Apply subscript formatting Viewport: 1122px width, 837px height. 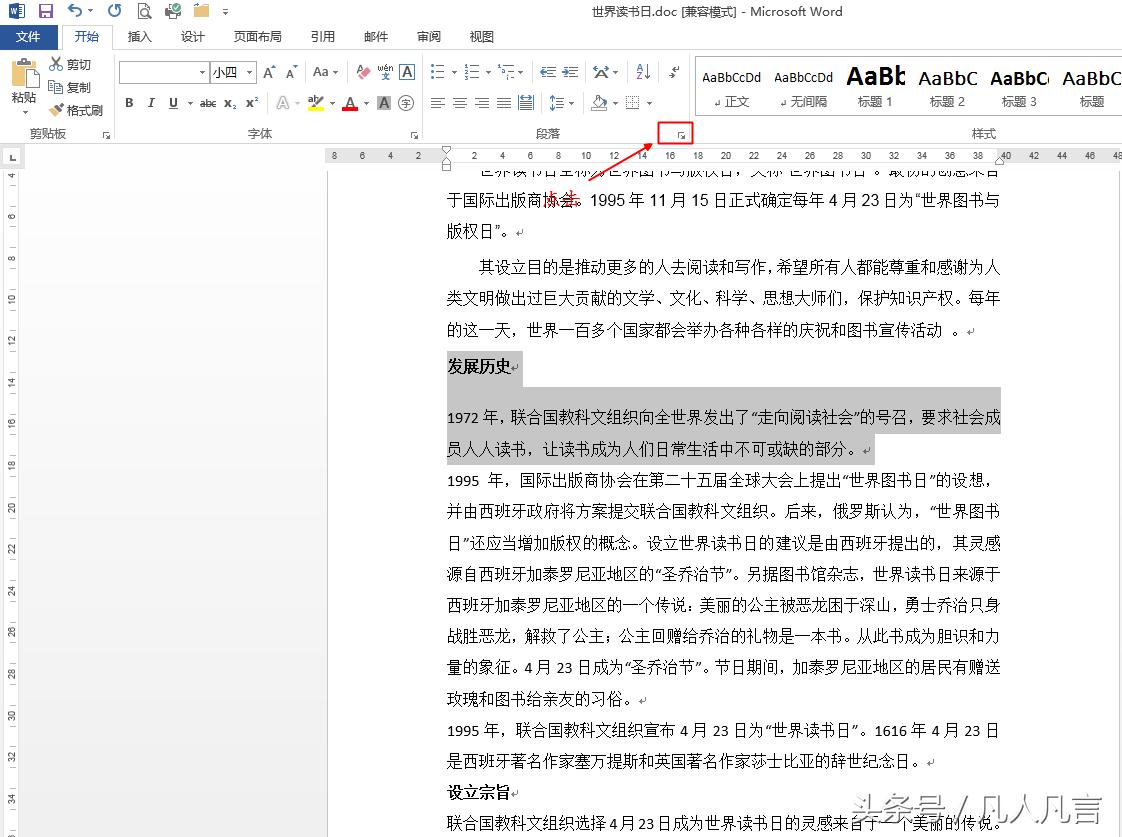coord(230,103)
